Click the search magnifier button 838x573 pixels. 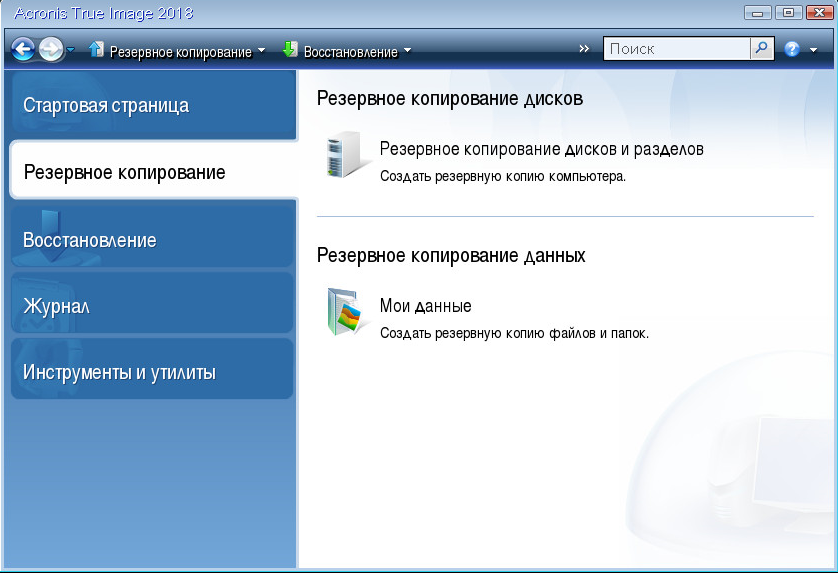(x=762, y=49)
